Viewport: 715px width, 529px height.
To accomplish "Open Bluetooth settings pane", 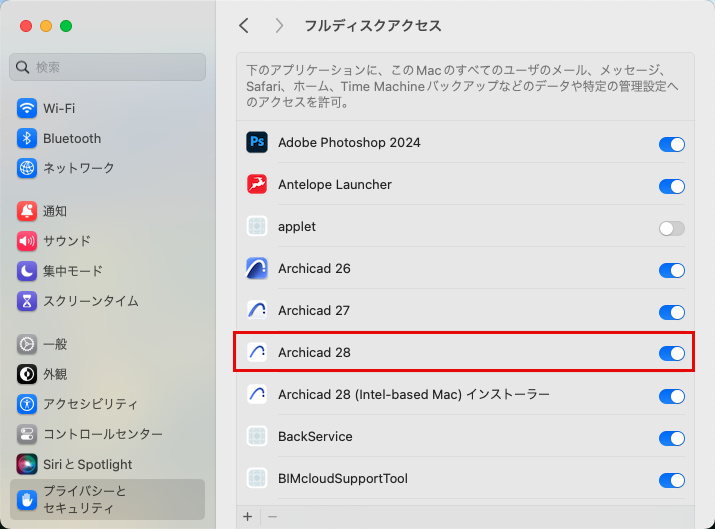I will (x=108, y=138).
